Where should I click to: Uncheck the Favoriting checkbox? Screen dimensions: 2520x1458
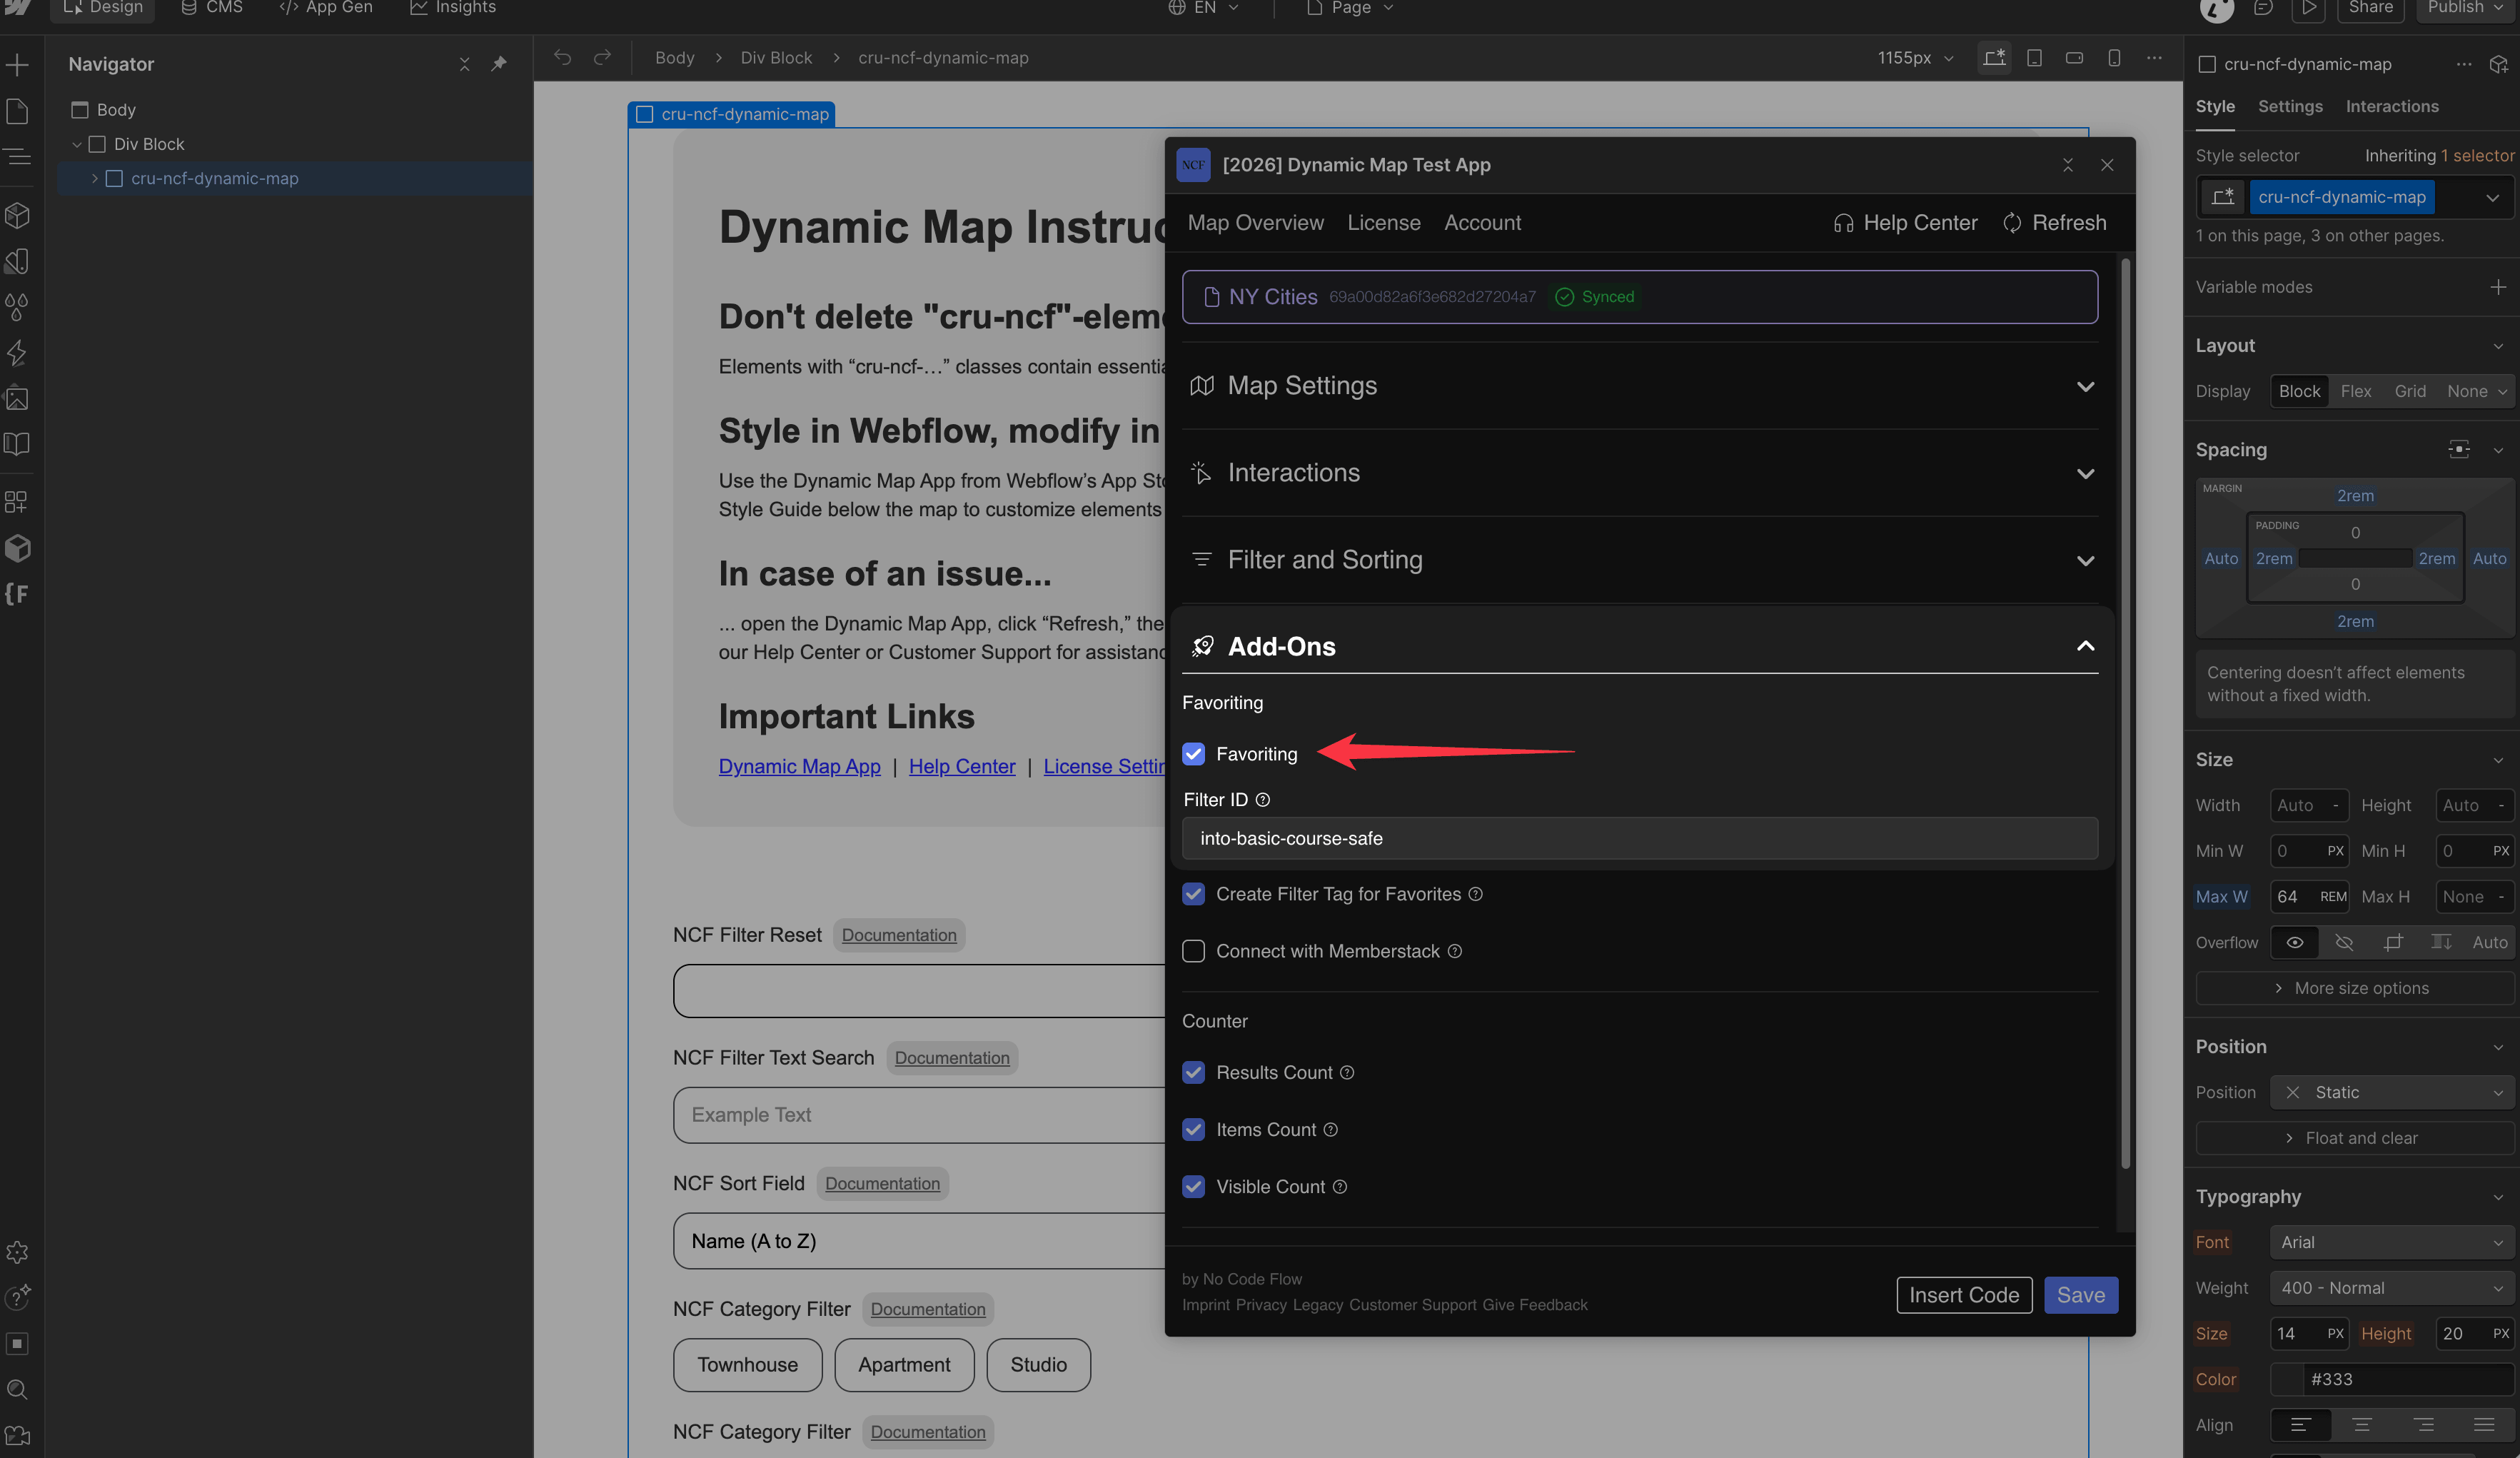(1194, 754)
